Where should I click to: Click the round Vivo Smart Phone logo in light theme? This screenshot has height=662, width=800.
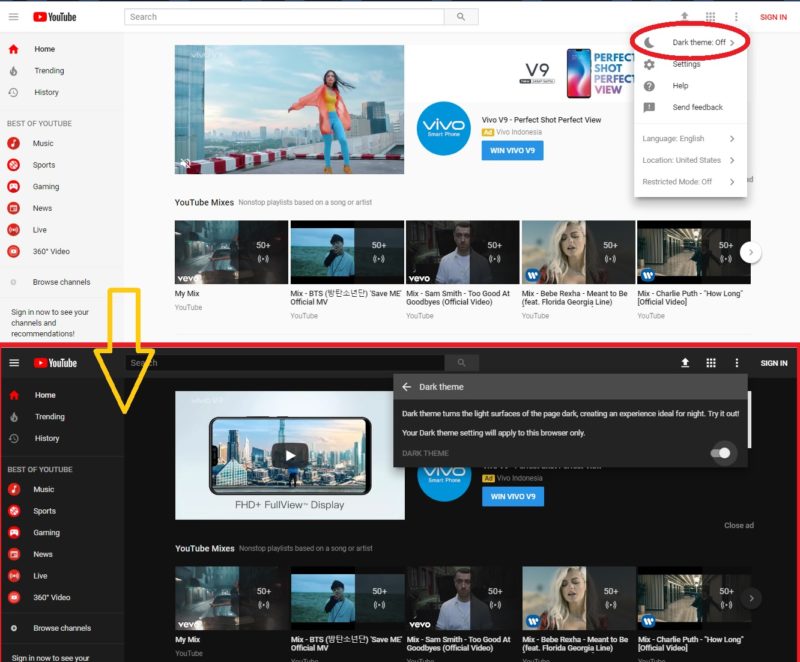443,128
